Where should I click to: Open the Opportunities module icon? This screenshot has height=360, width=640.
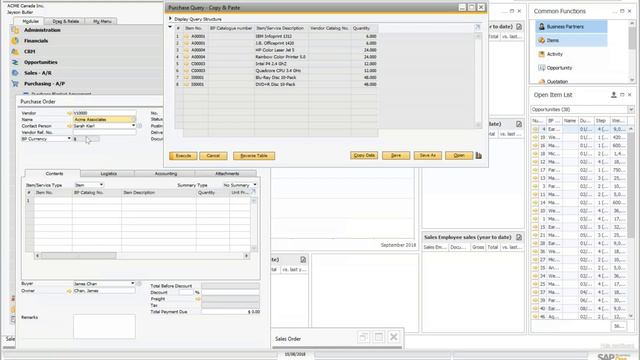pyautogui.click(x=15, y=62)
